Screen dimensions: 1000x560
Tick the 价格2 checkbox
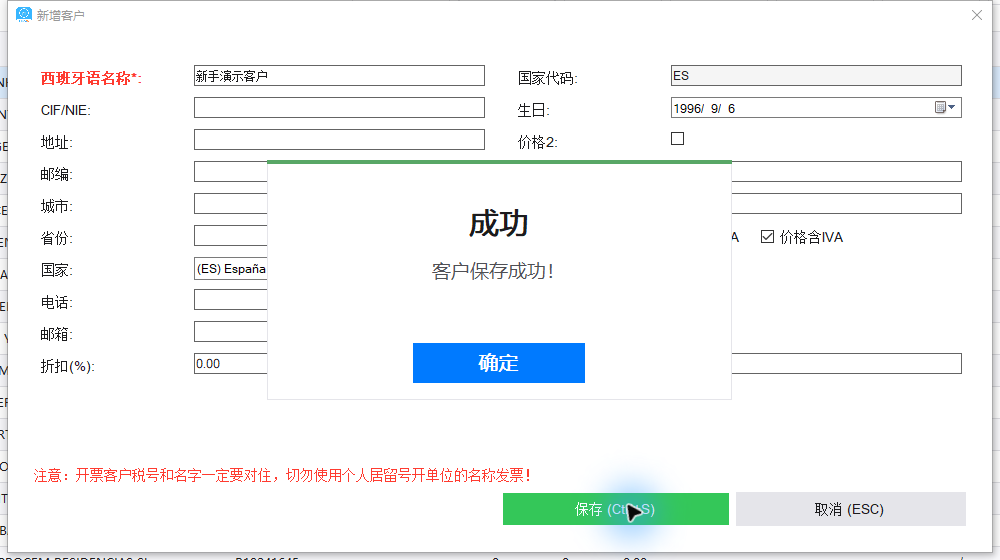(677, 138)
